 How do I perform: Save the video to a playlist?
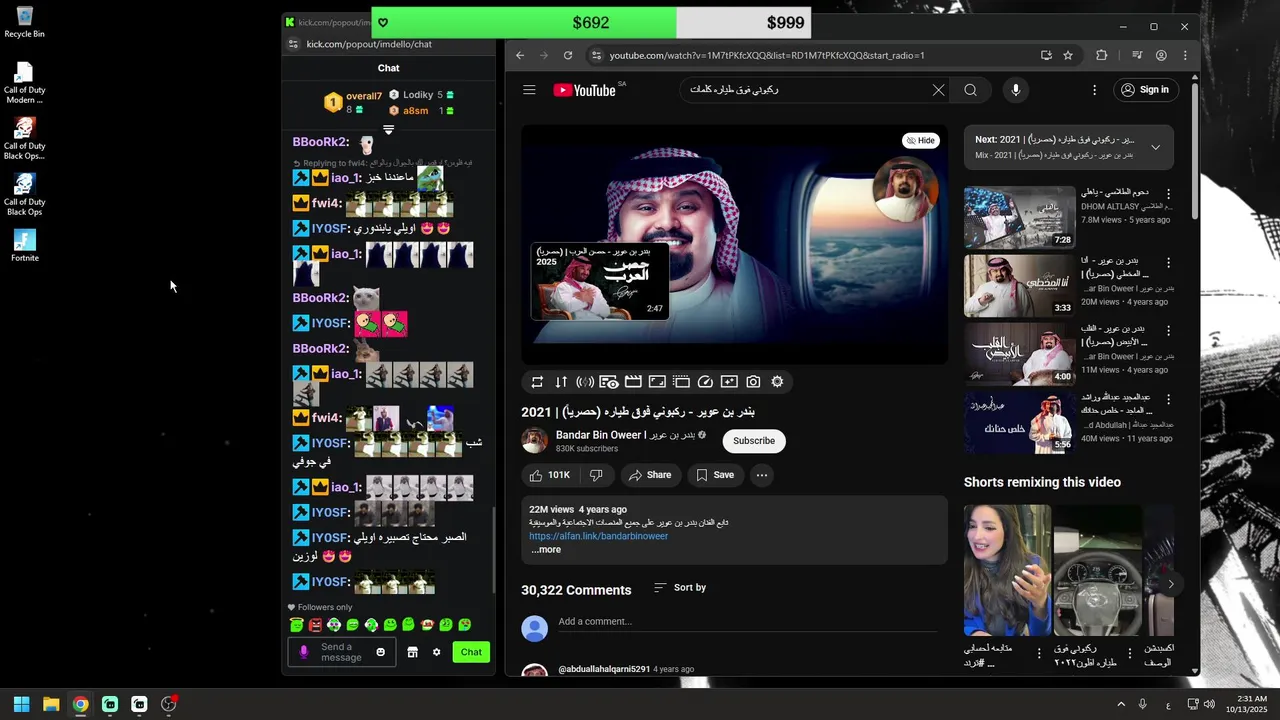(715, 475)
